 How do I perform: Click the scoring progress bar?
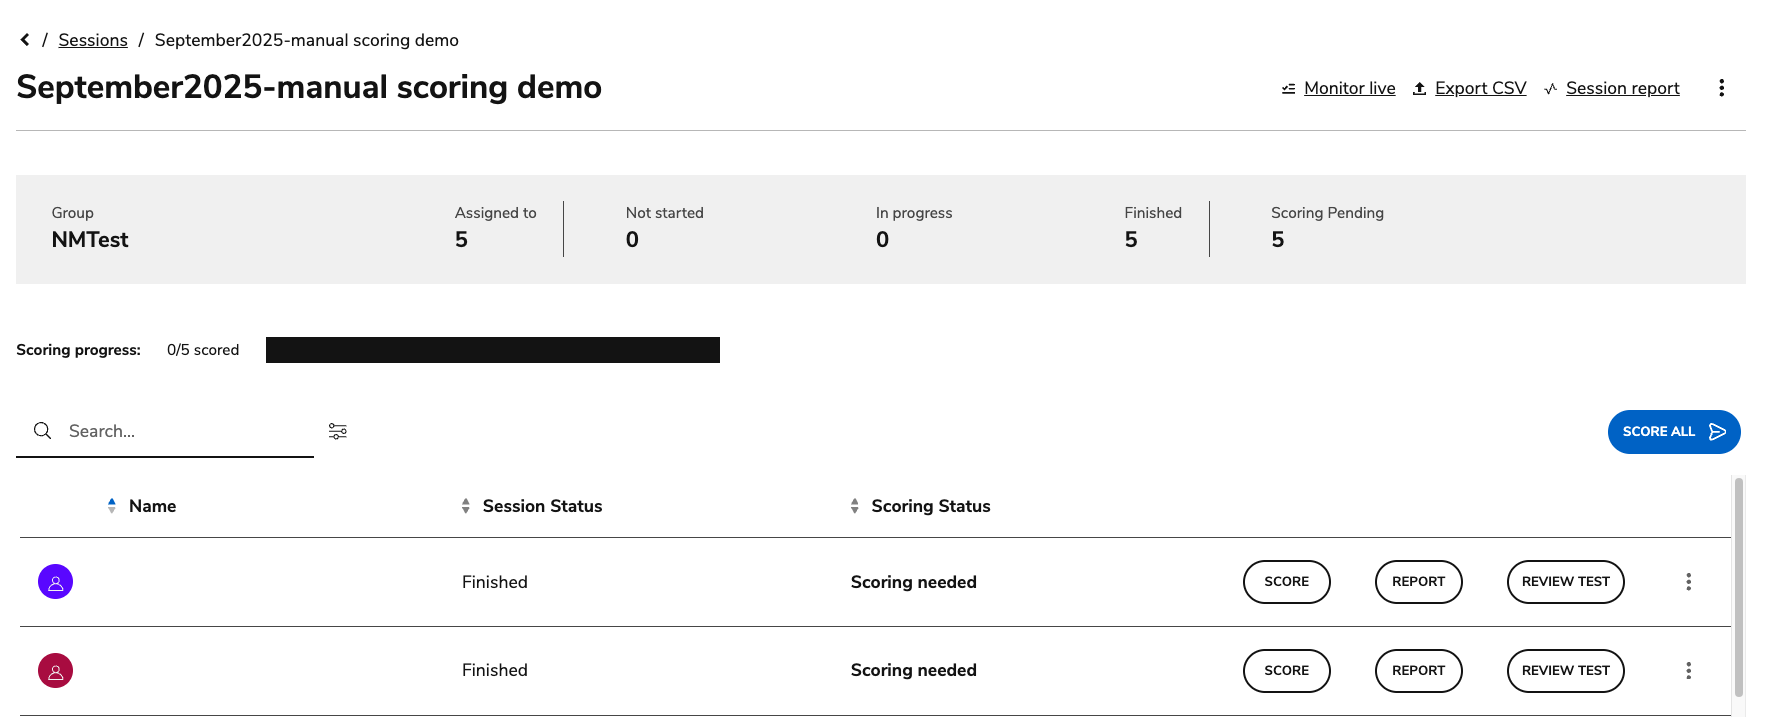(492, 350)
